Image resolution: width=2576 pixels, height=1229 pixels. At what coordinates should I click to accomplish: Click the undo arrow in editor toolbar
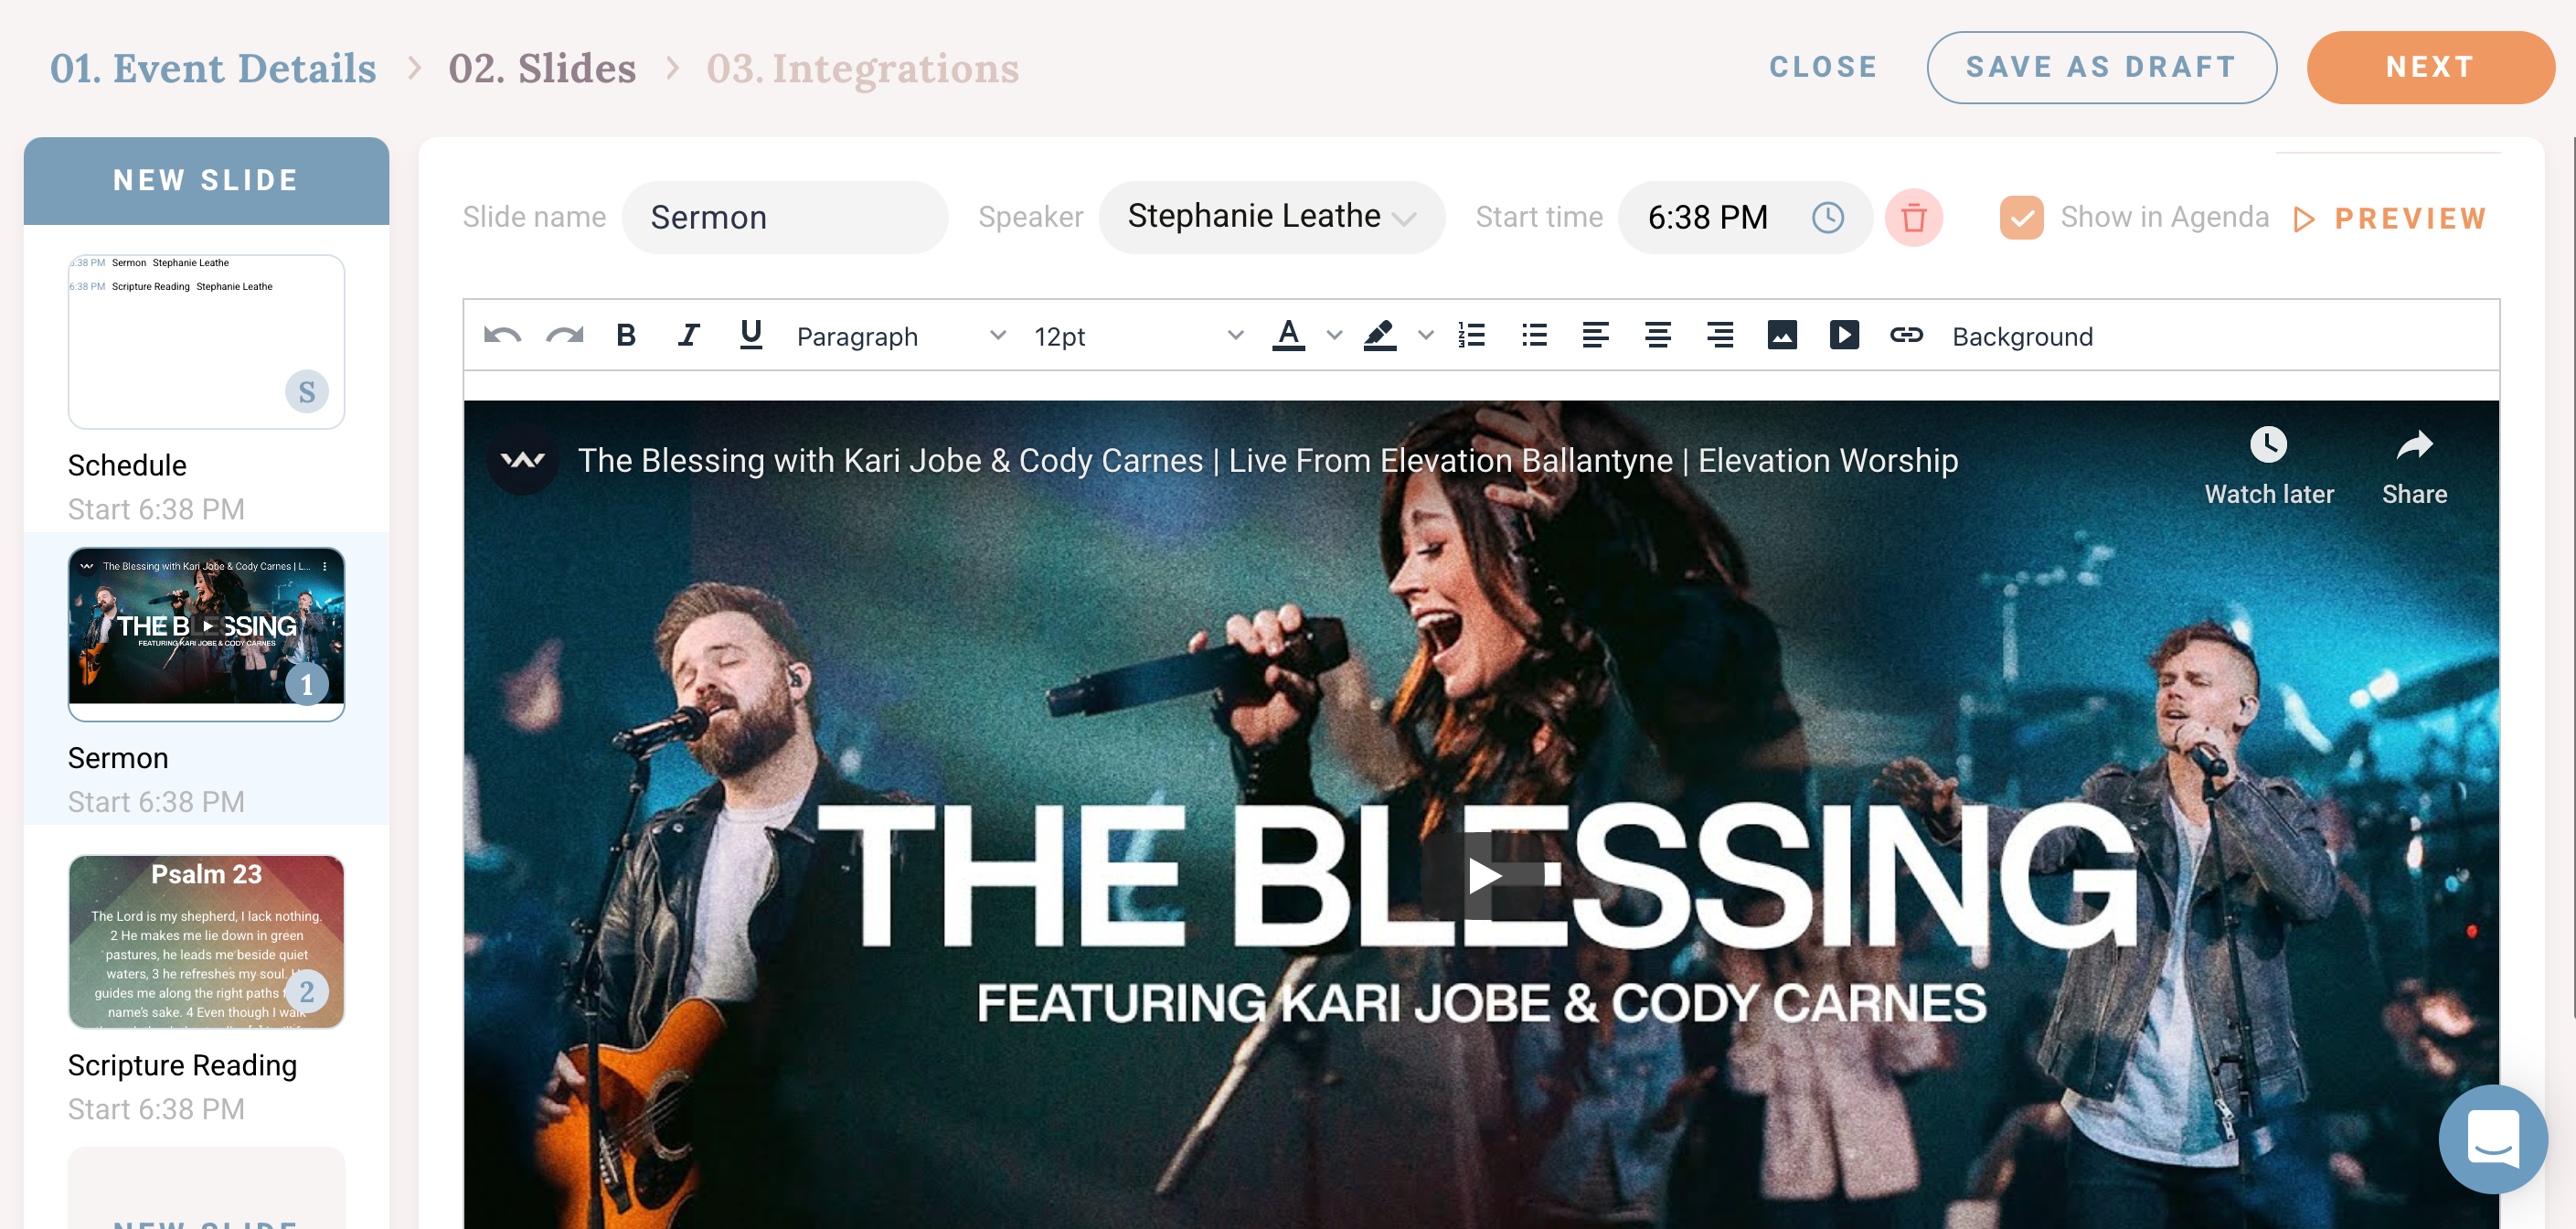(x=502, y=336)
